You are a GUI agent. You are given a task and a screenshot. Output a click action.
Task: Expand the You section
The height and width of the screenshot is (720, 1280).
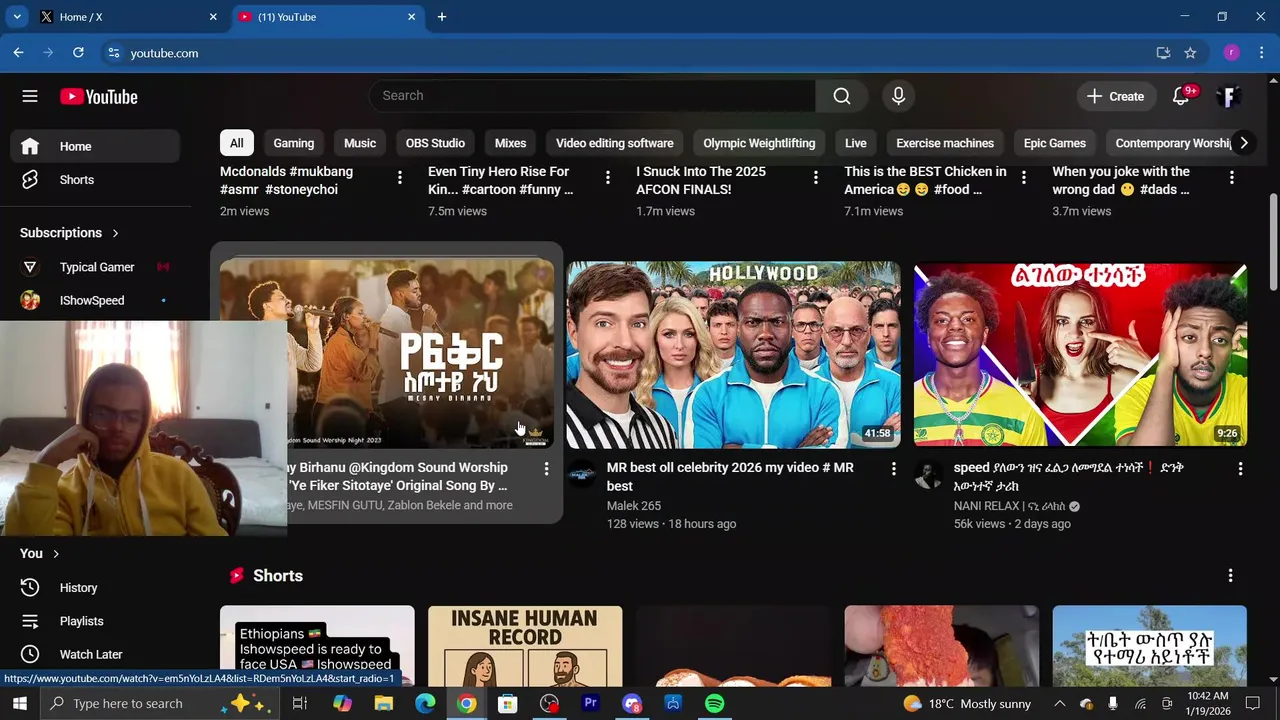click(40, 553)
